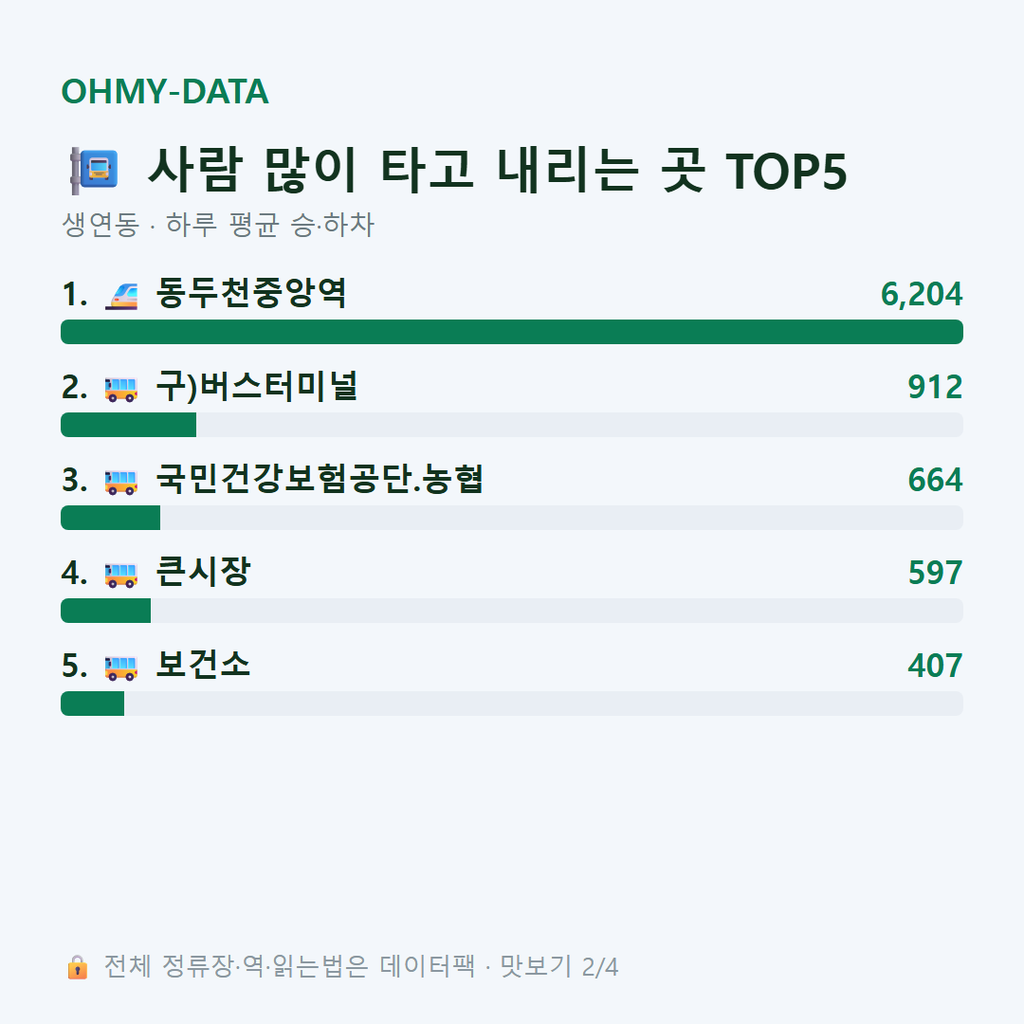Screen dimensions: 1024x1024
Task: Select the 구)버스터미널 stop name
Action: pos(257,386)
